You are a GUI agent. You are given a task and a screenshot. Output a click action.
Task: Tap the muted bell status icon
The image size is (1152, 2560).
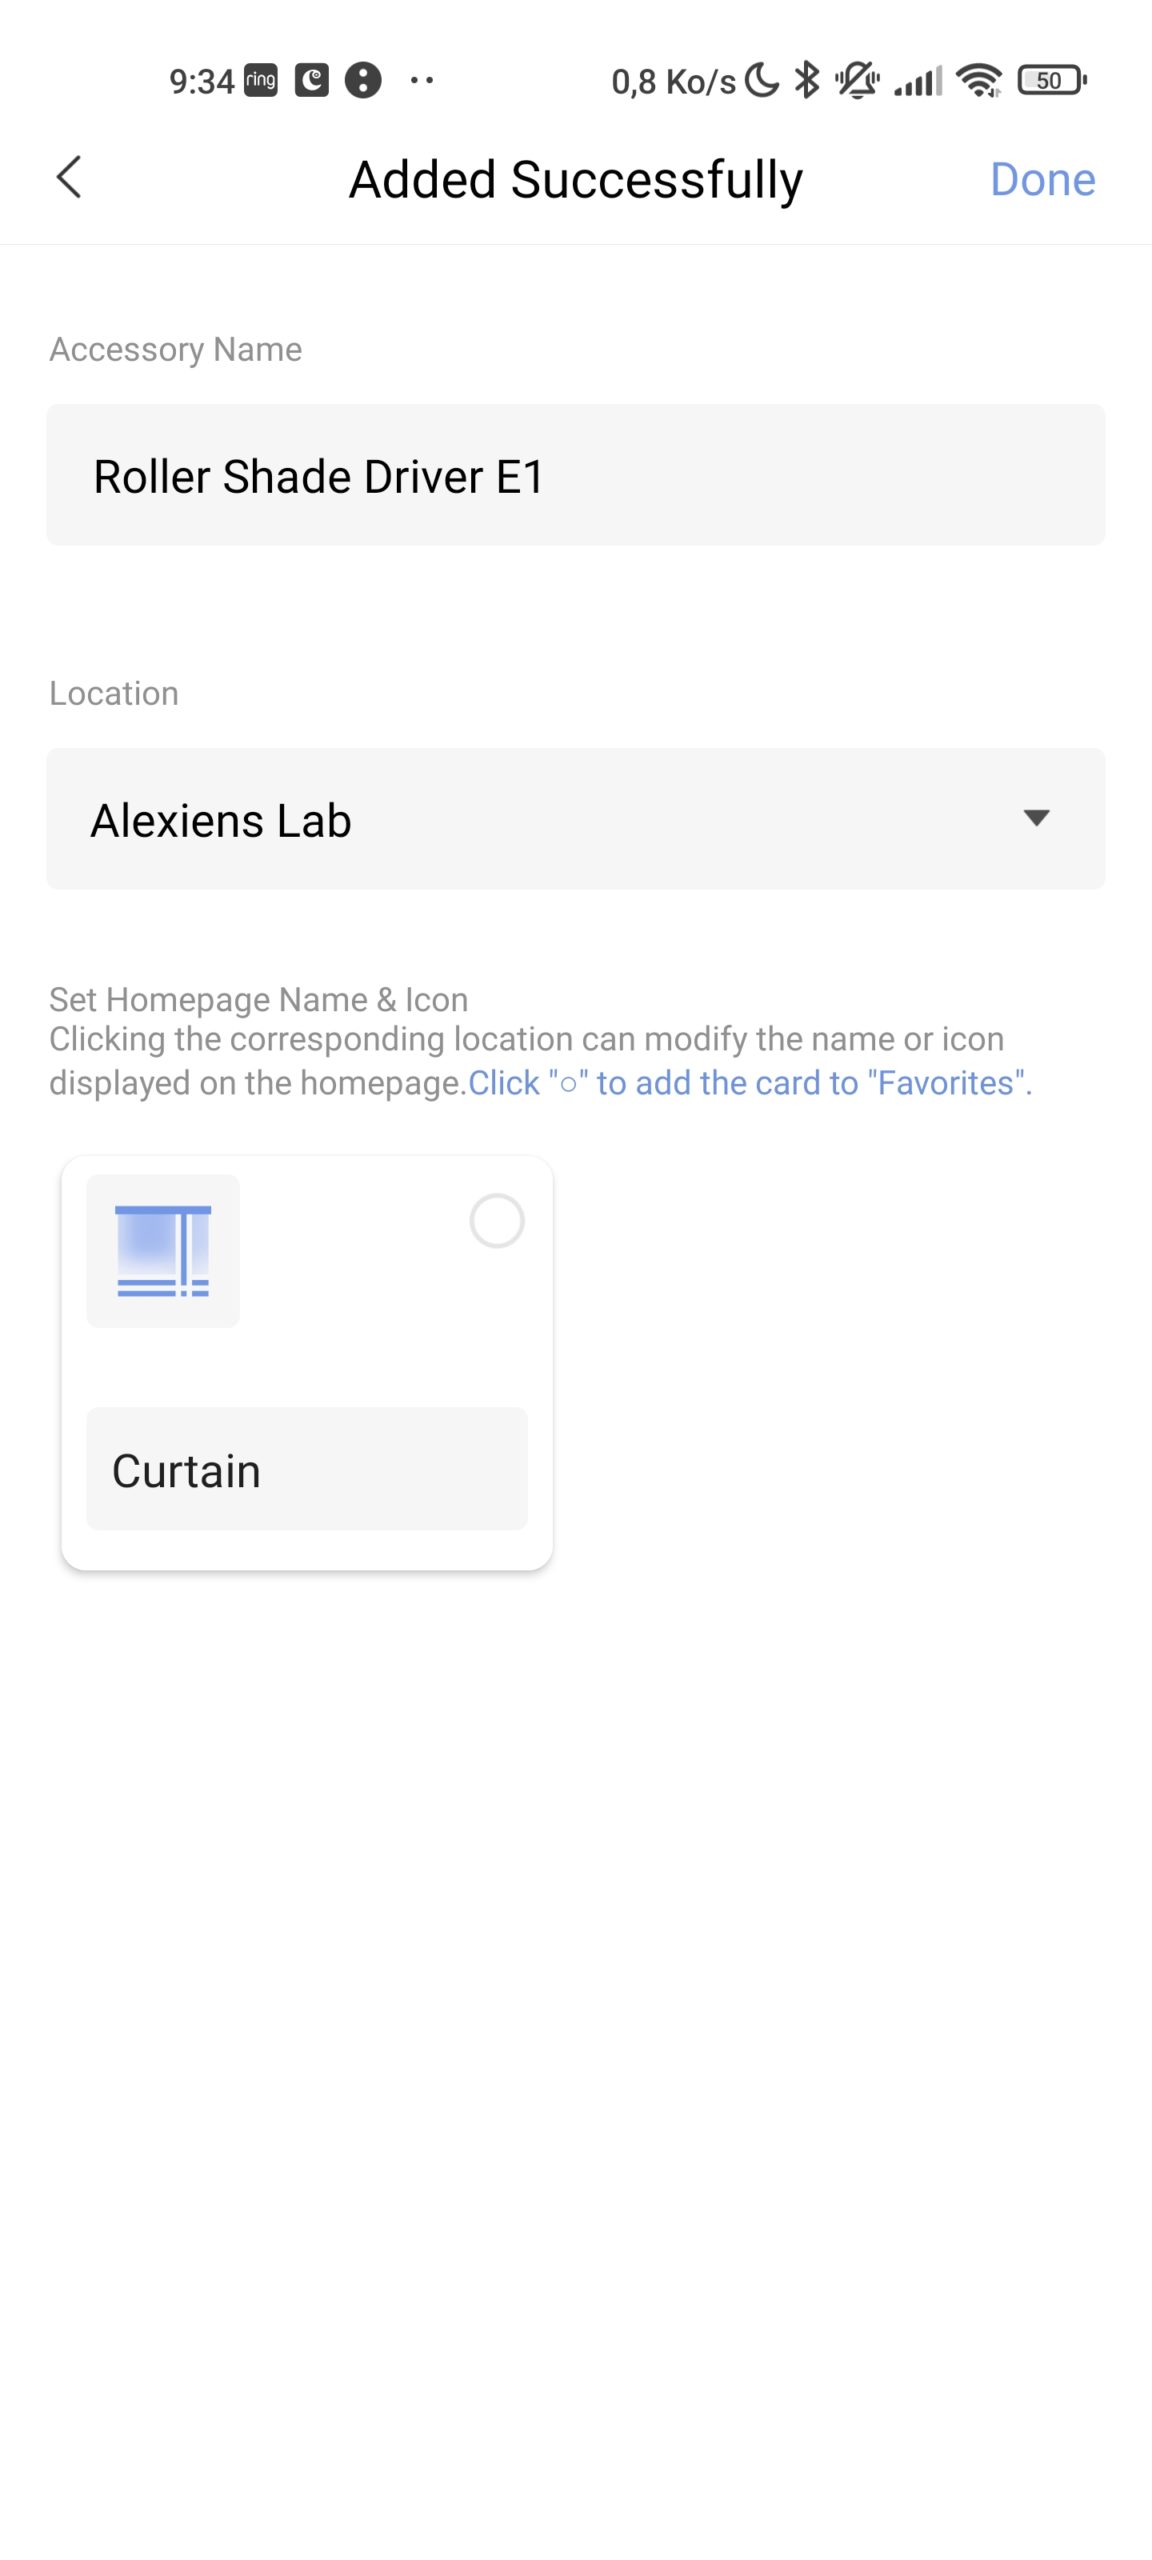[857, 80]
